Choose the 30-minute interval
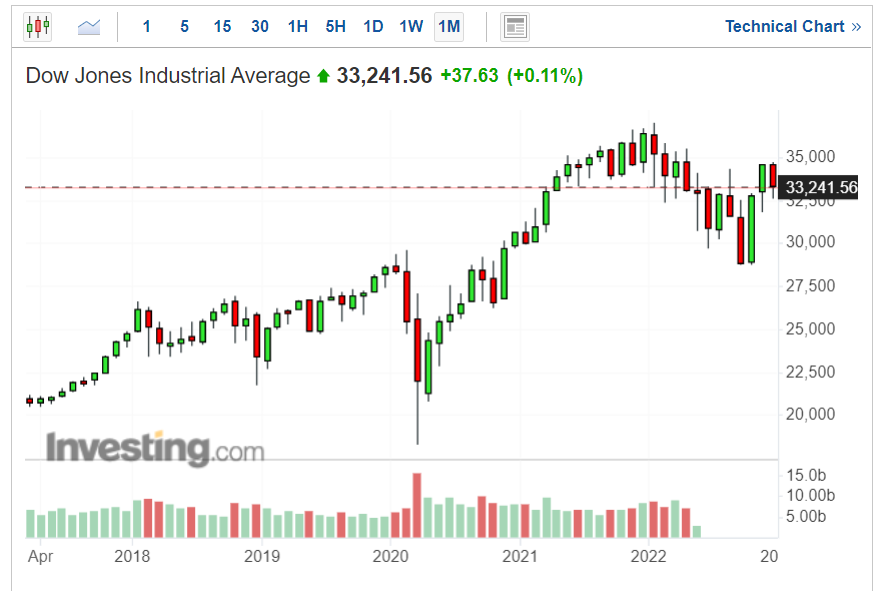 pos(260,27)
